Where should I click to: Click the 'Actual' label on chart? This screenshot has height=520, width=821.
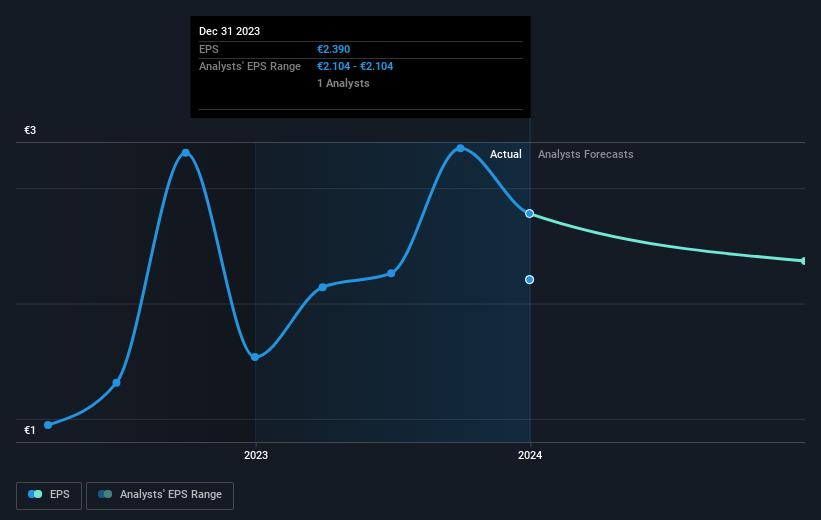pyautogui.click(x=505, y=154)
